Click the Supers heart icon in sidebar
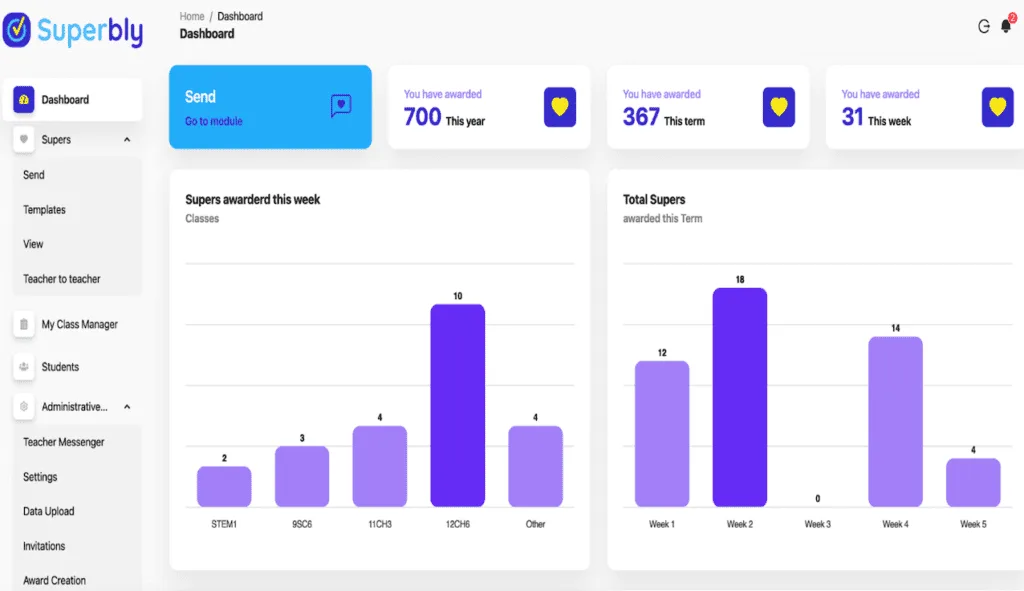The width and height of the screenshot is (1024, 591). (24, 139)
